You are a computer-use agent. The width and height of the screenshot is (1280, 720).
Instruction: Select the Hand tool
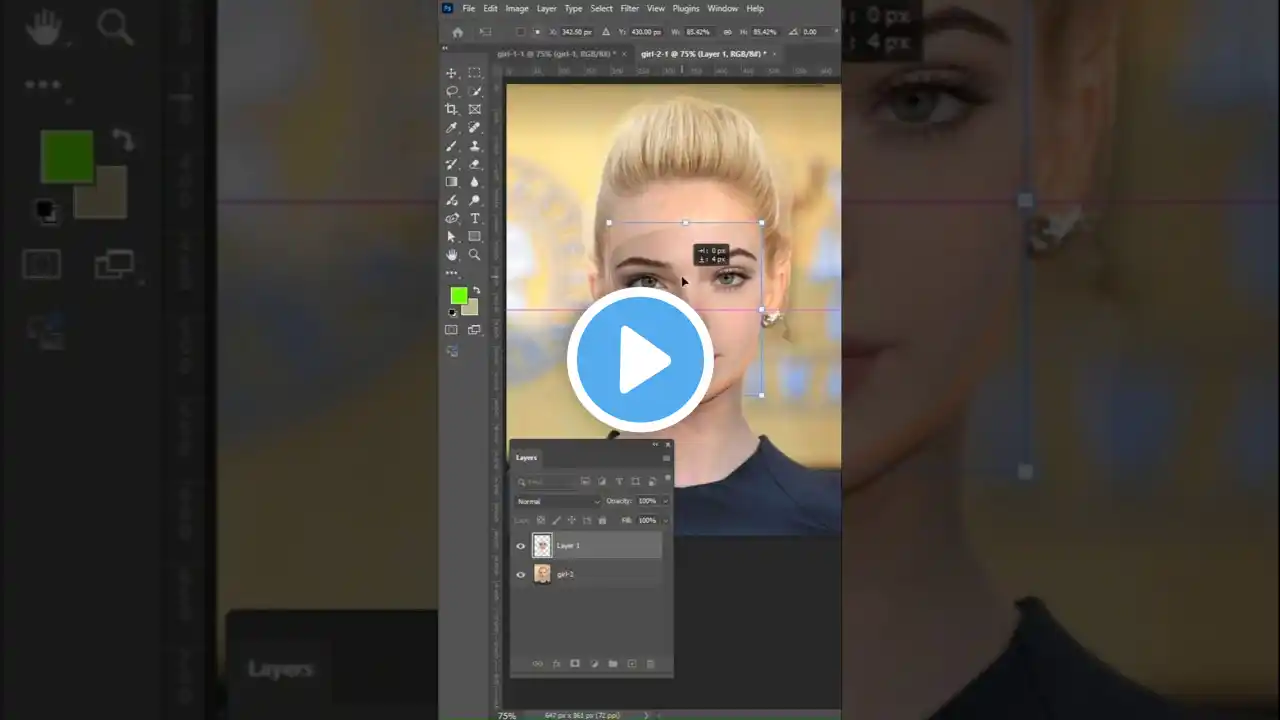tap(452, 255)
